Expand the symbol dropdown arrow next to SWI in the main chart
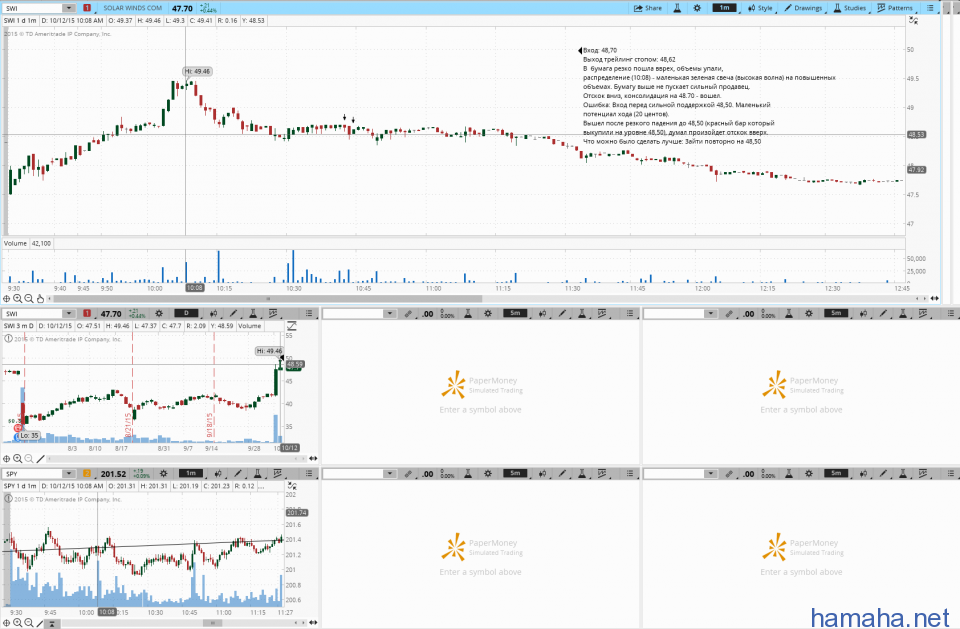 tap(69, 8)
